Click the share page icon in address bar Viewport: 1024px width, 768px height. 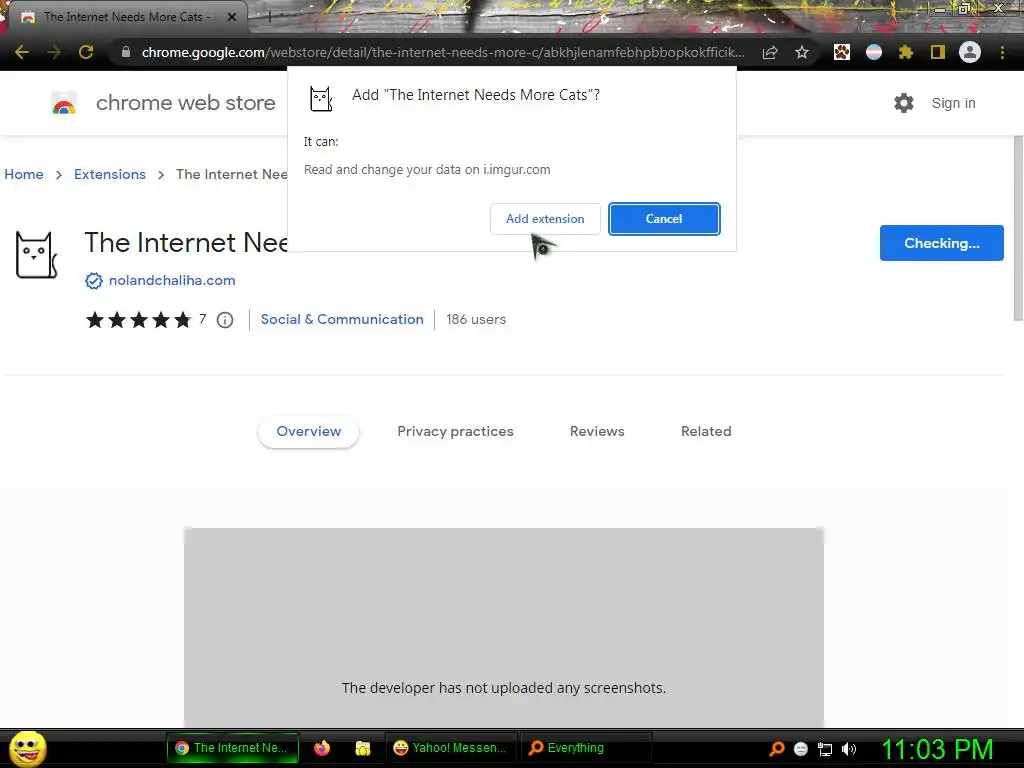tap(770, 52)
